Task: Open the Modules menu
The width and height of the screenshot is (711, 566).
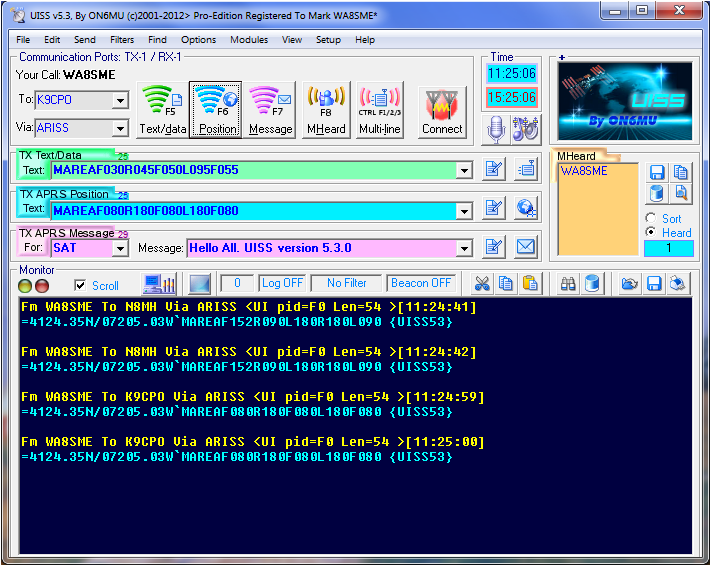Action: click(248, 40)
